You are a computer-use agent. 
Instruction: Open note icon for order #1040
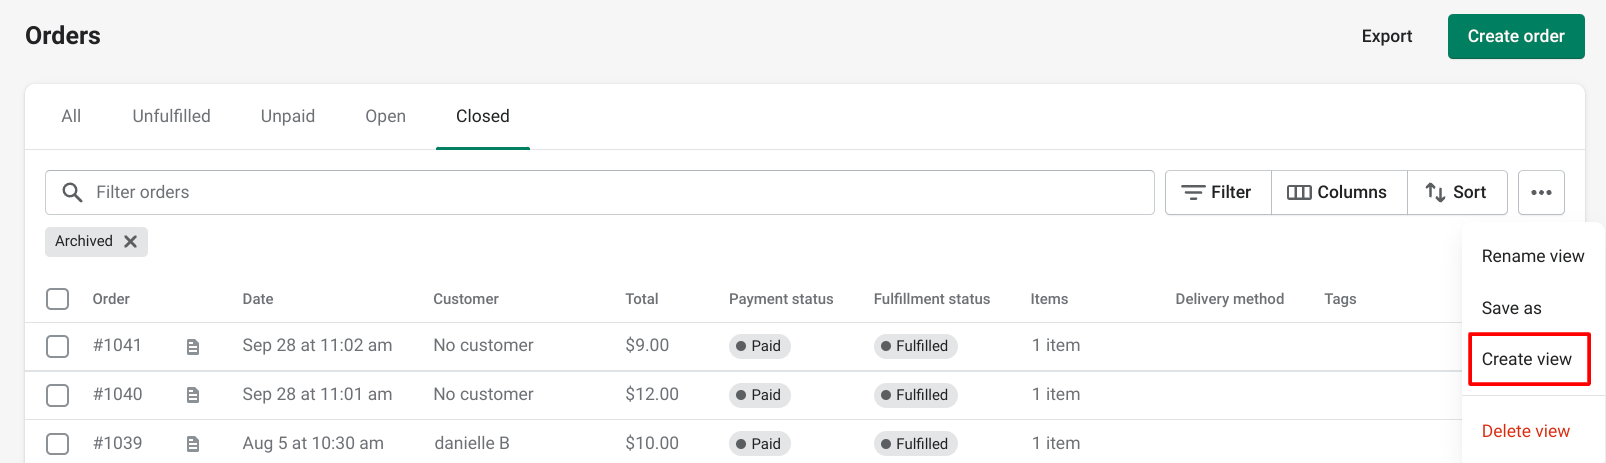pos(193,395)
